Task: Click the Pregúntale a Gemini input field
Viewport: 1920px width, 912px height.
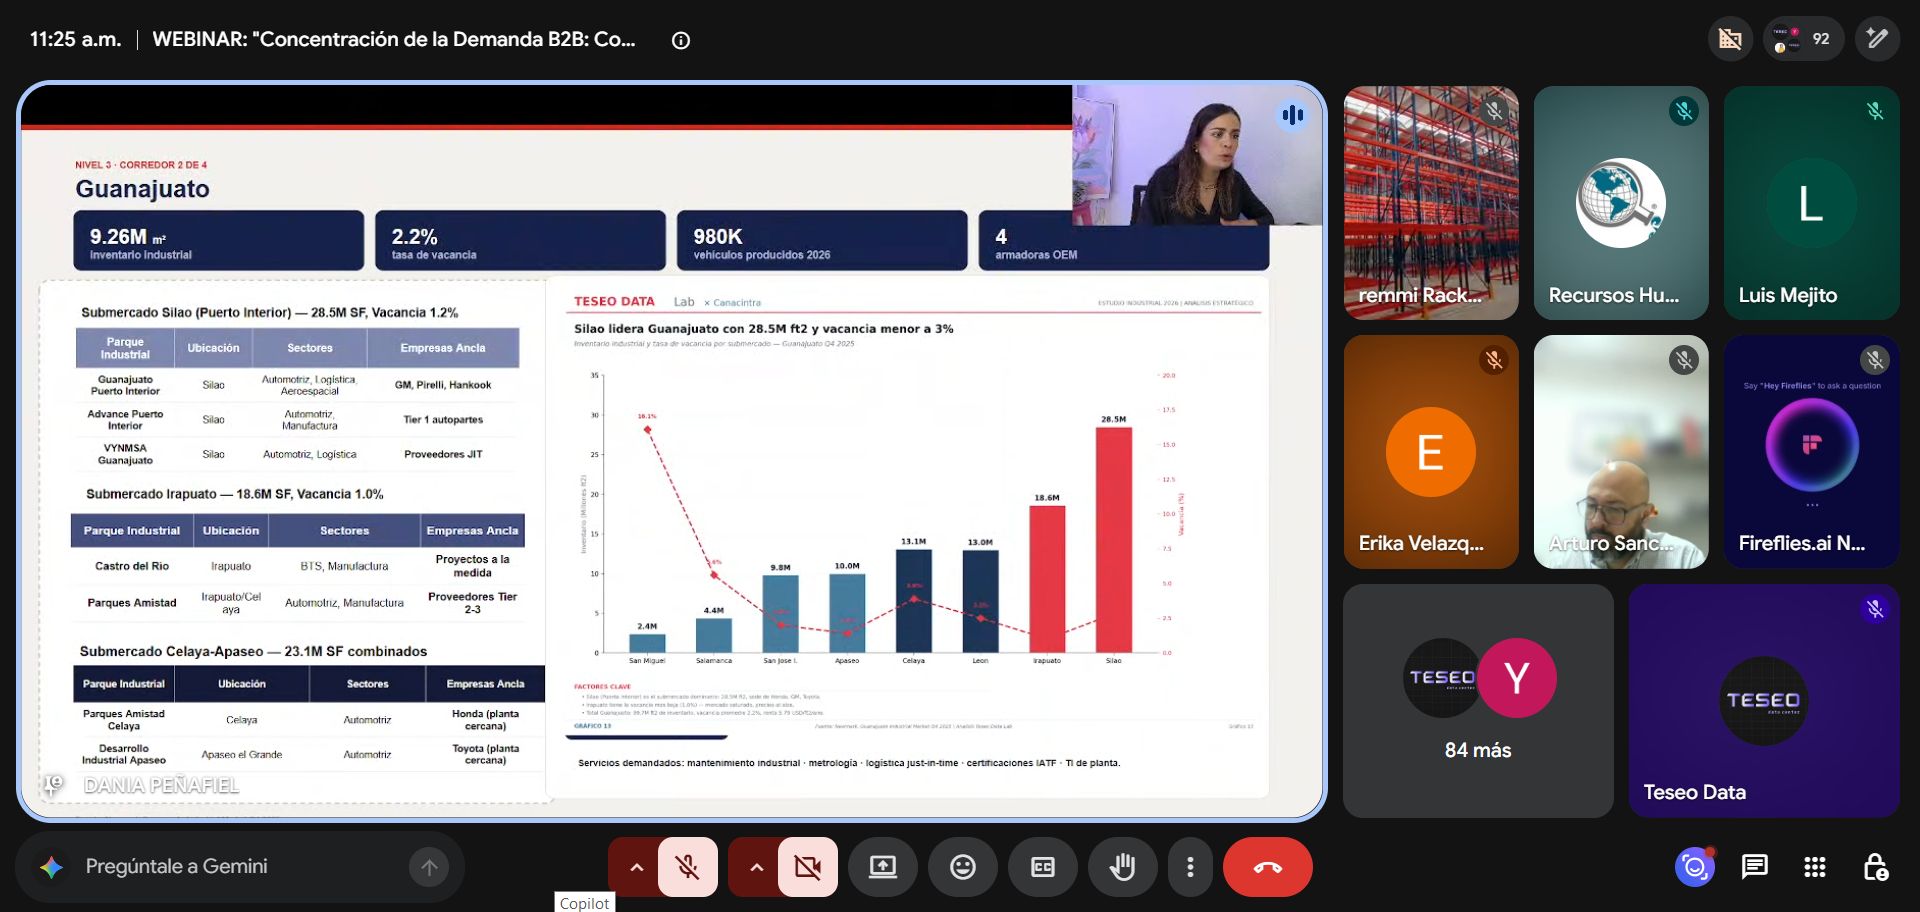Action: click(x=240, y=867)
